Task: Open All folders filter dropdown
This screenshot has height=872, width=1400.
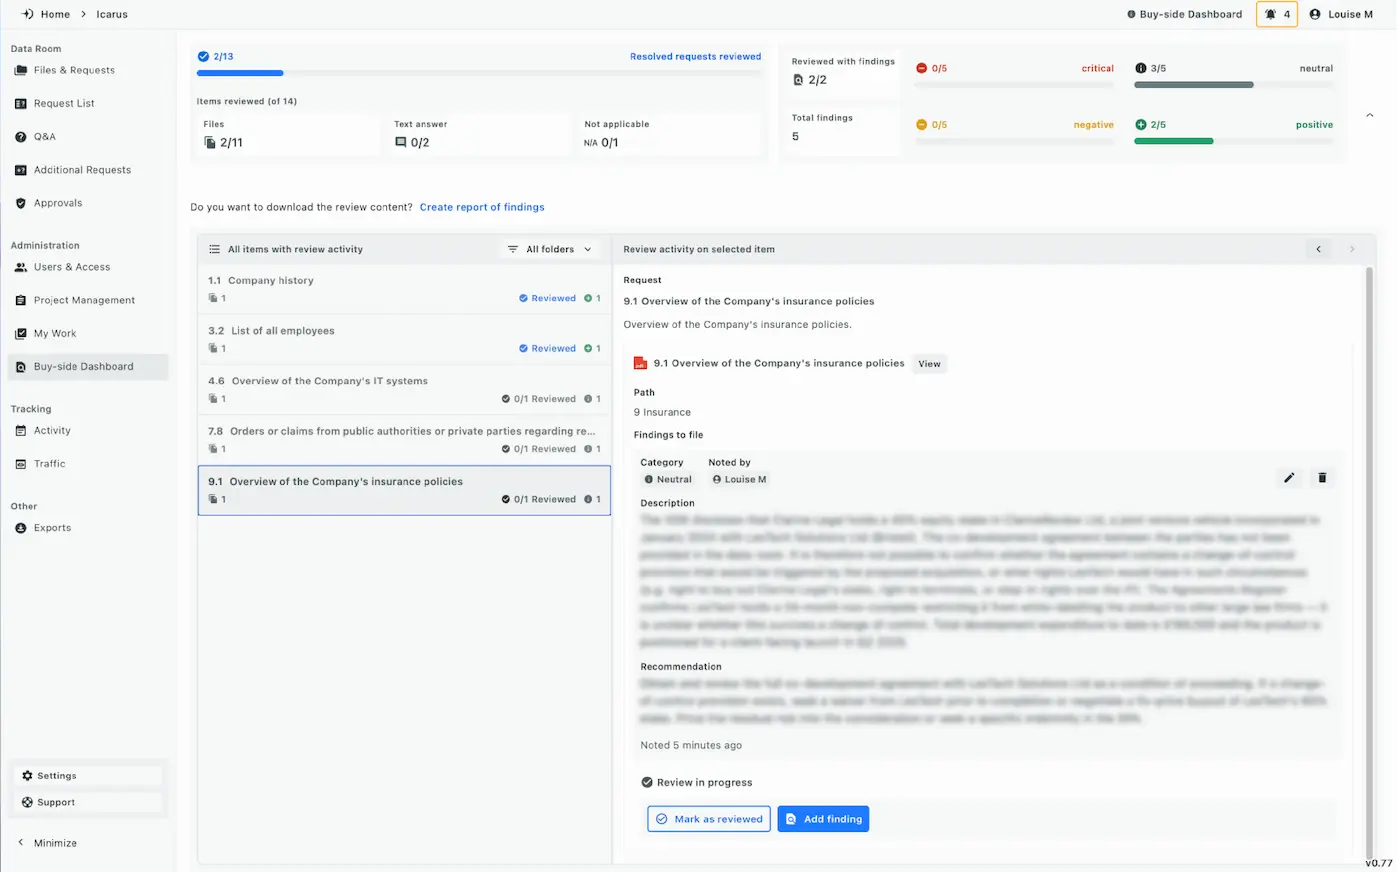Action: (550, 249)
